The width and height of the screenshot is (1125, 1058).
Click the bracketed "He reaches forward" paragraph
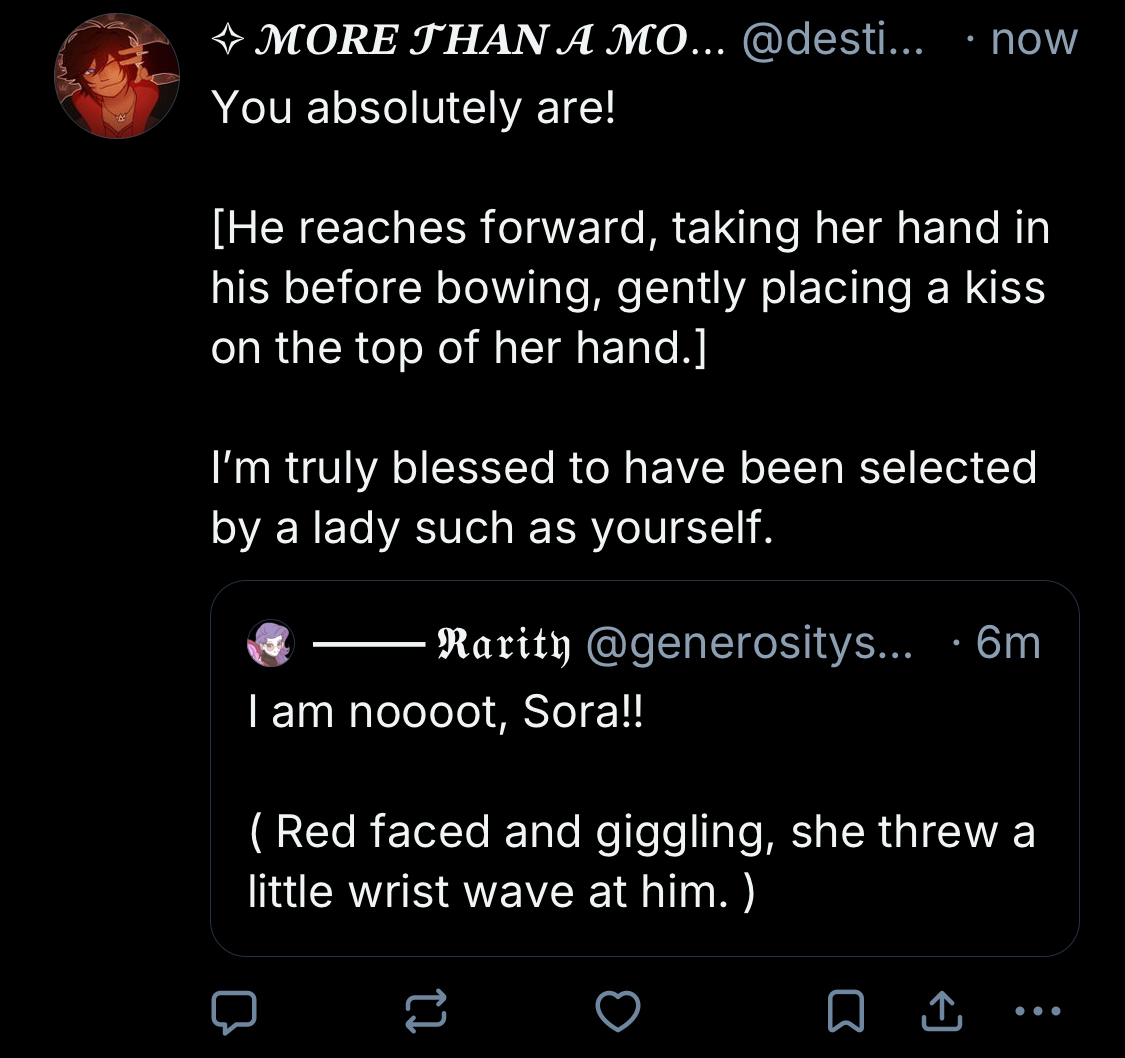[628, 287]
